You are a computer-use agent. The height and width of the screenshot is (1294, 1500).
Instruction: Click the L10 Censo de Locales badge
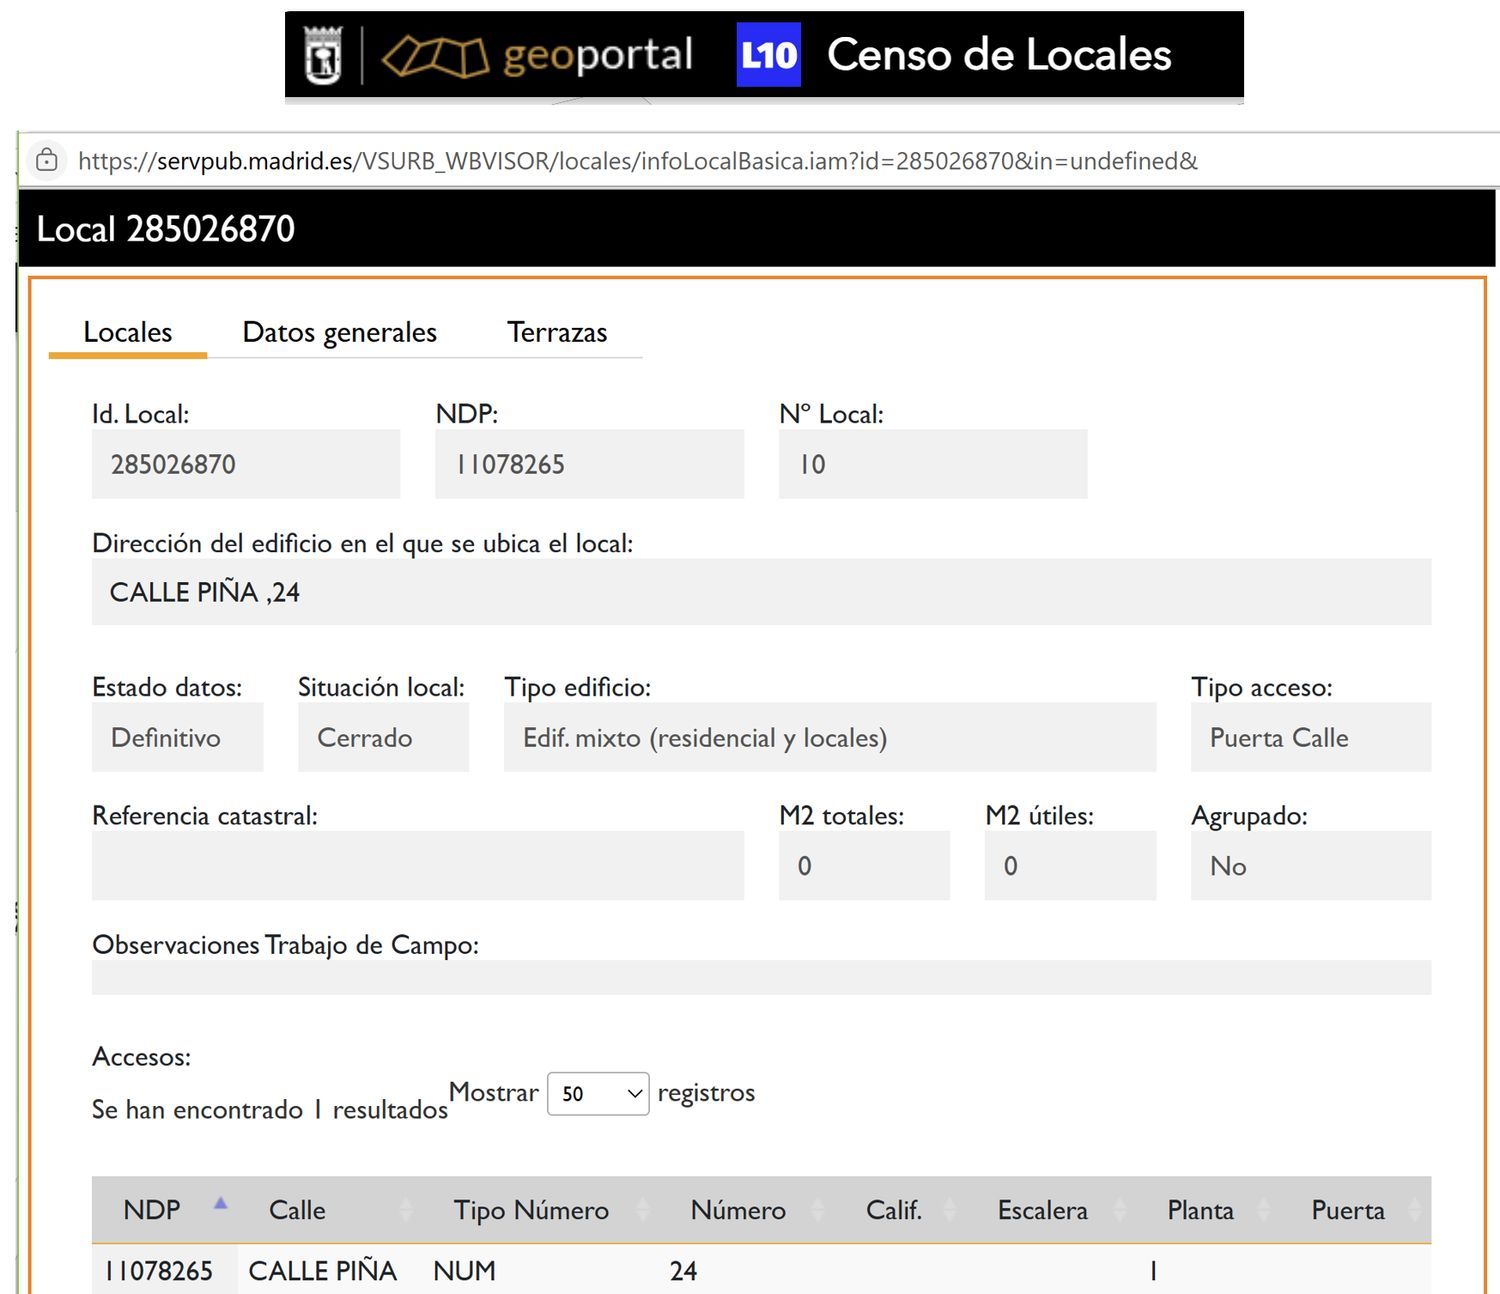coord(768,55)
